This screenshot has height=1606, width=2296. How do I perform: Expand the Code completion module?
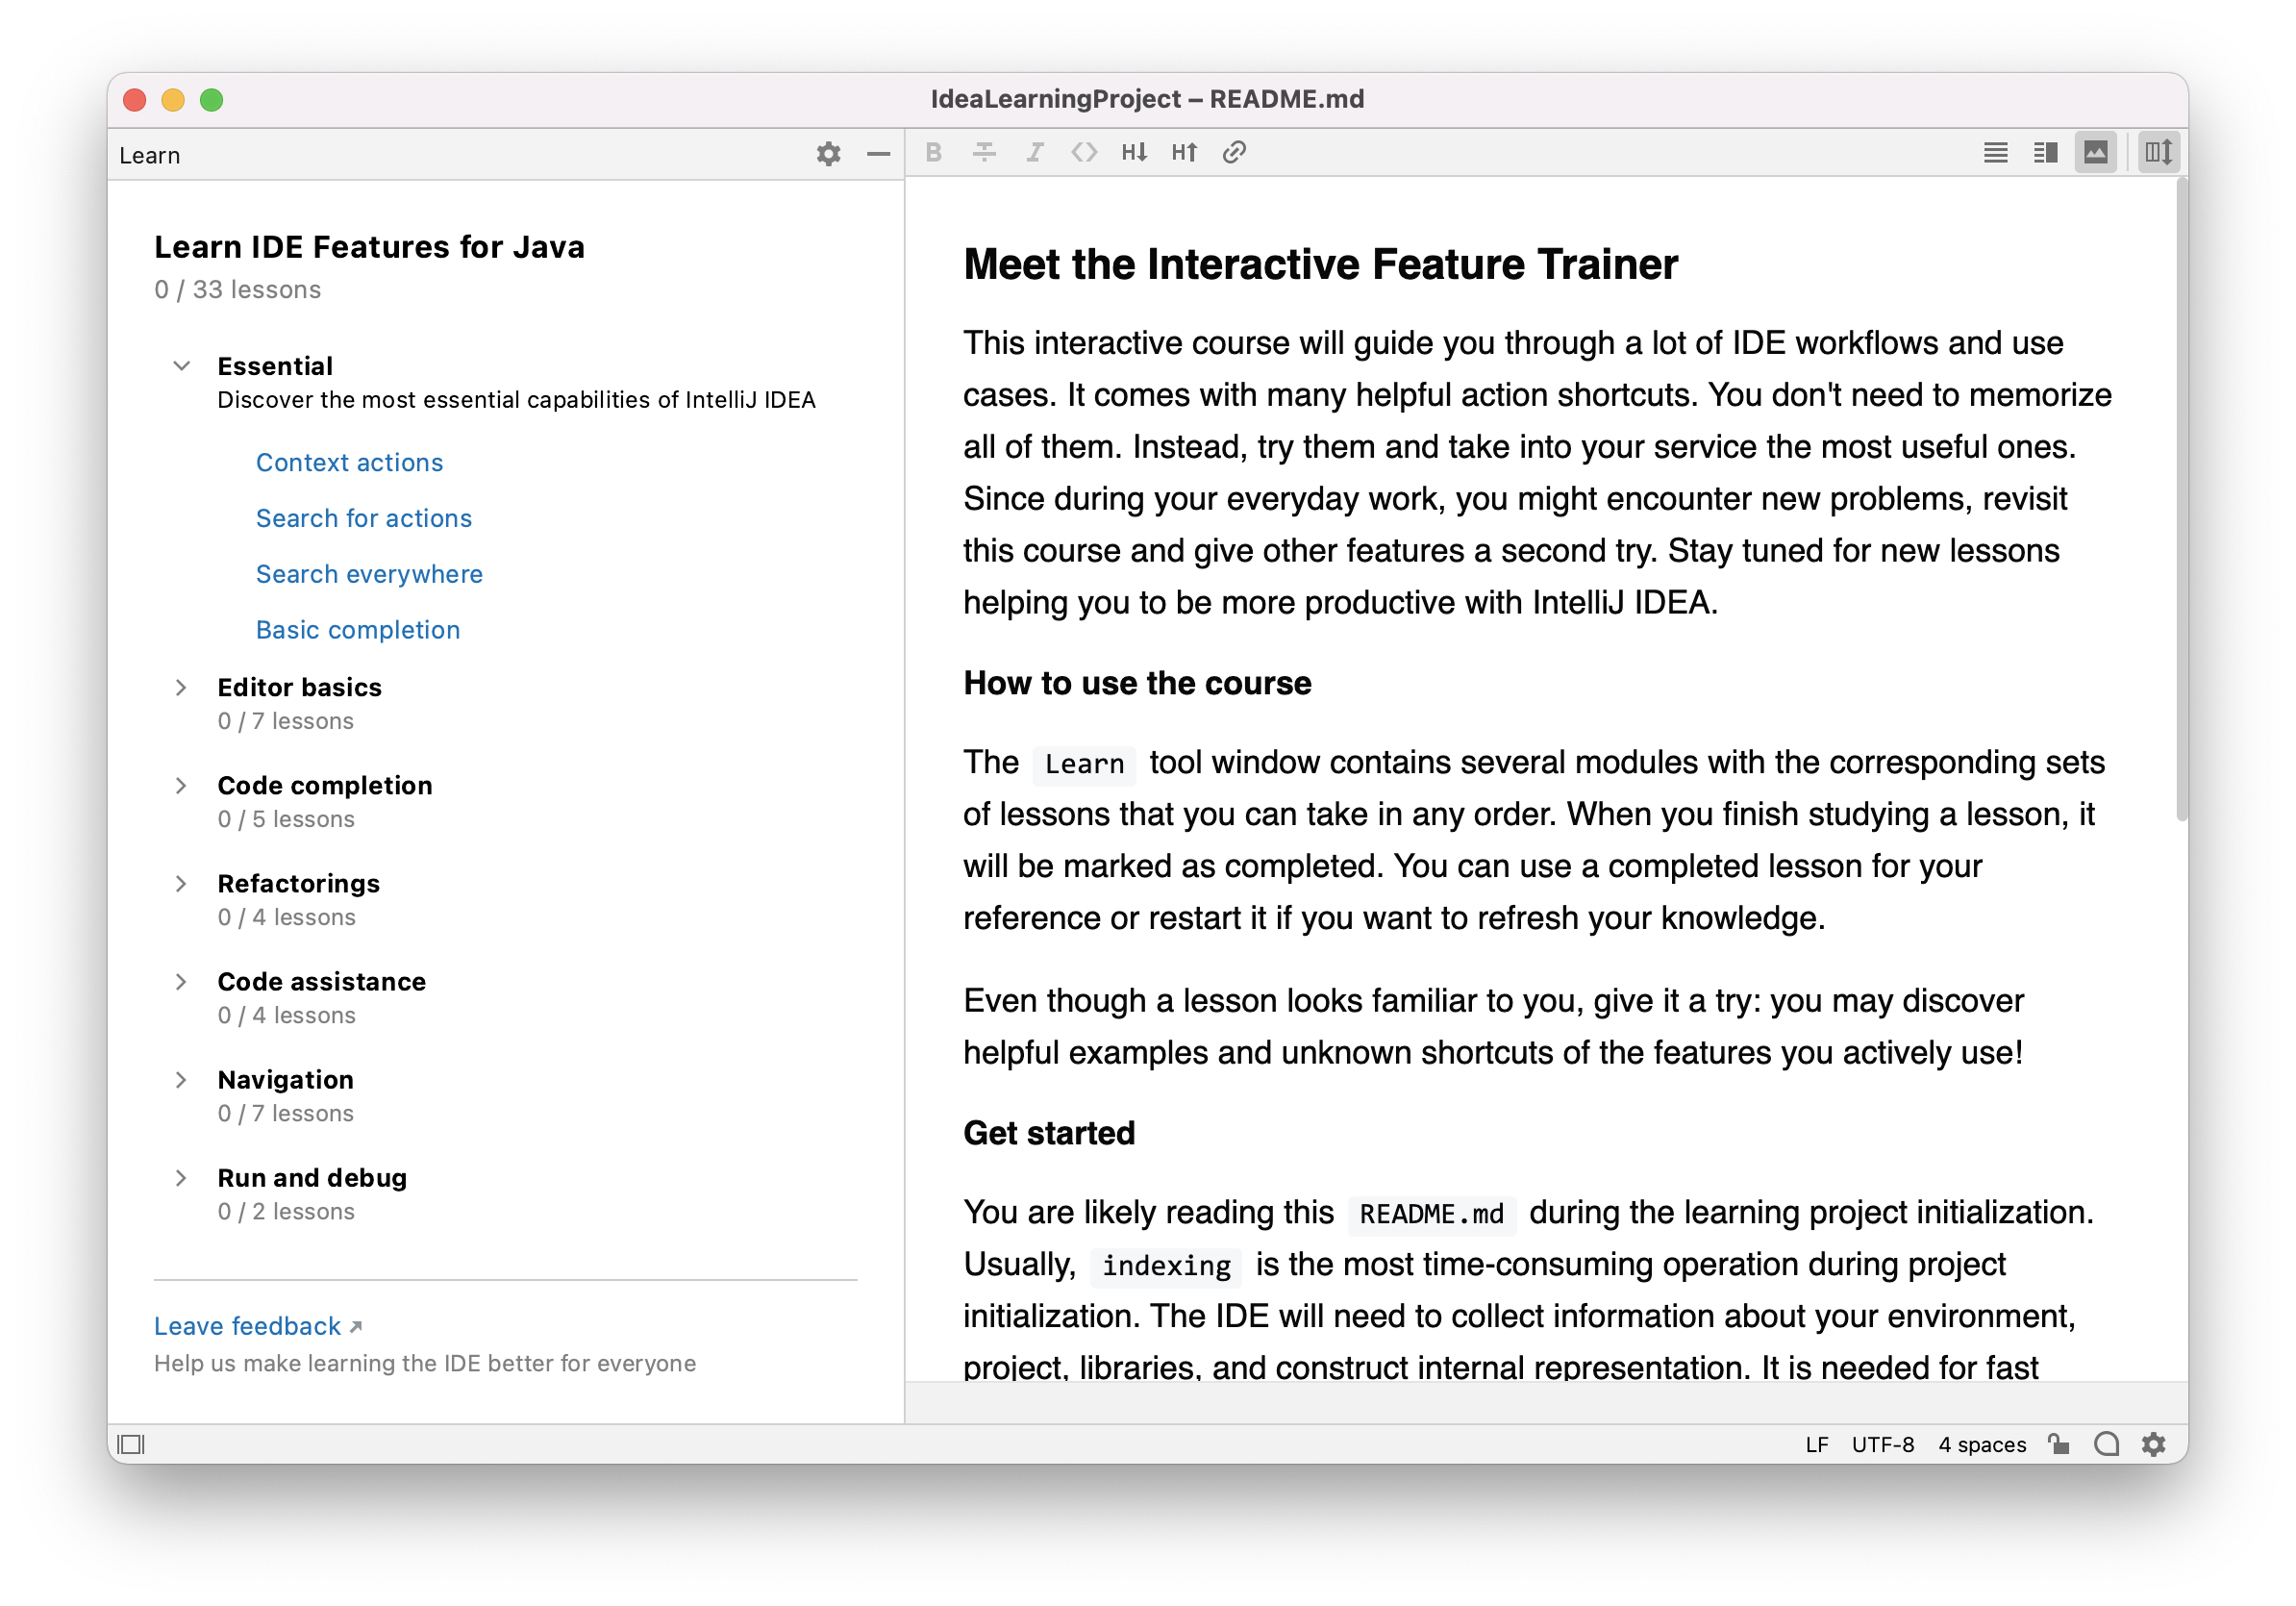click(181, 785)
